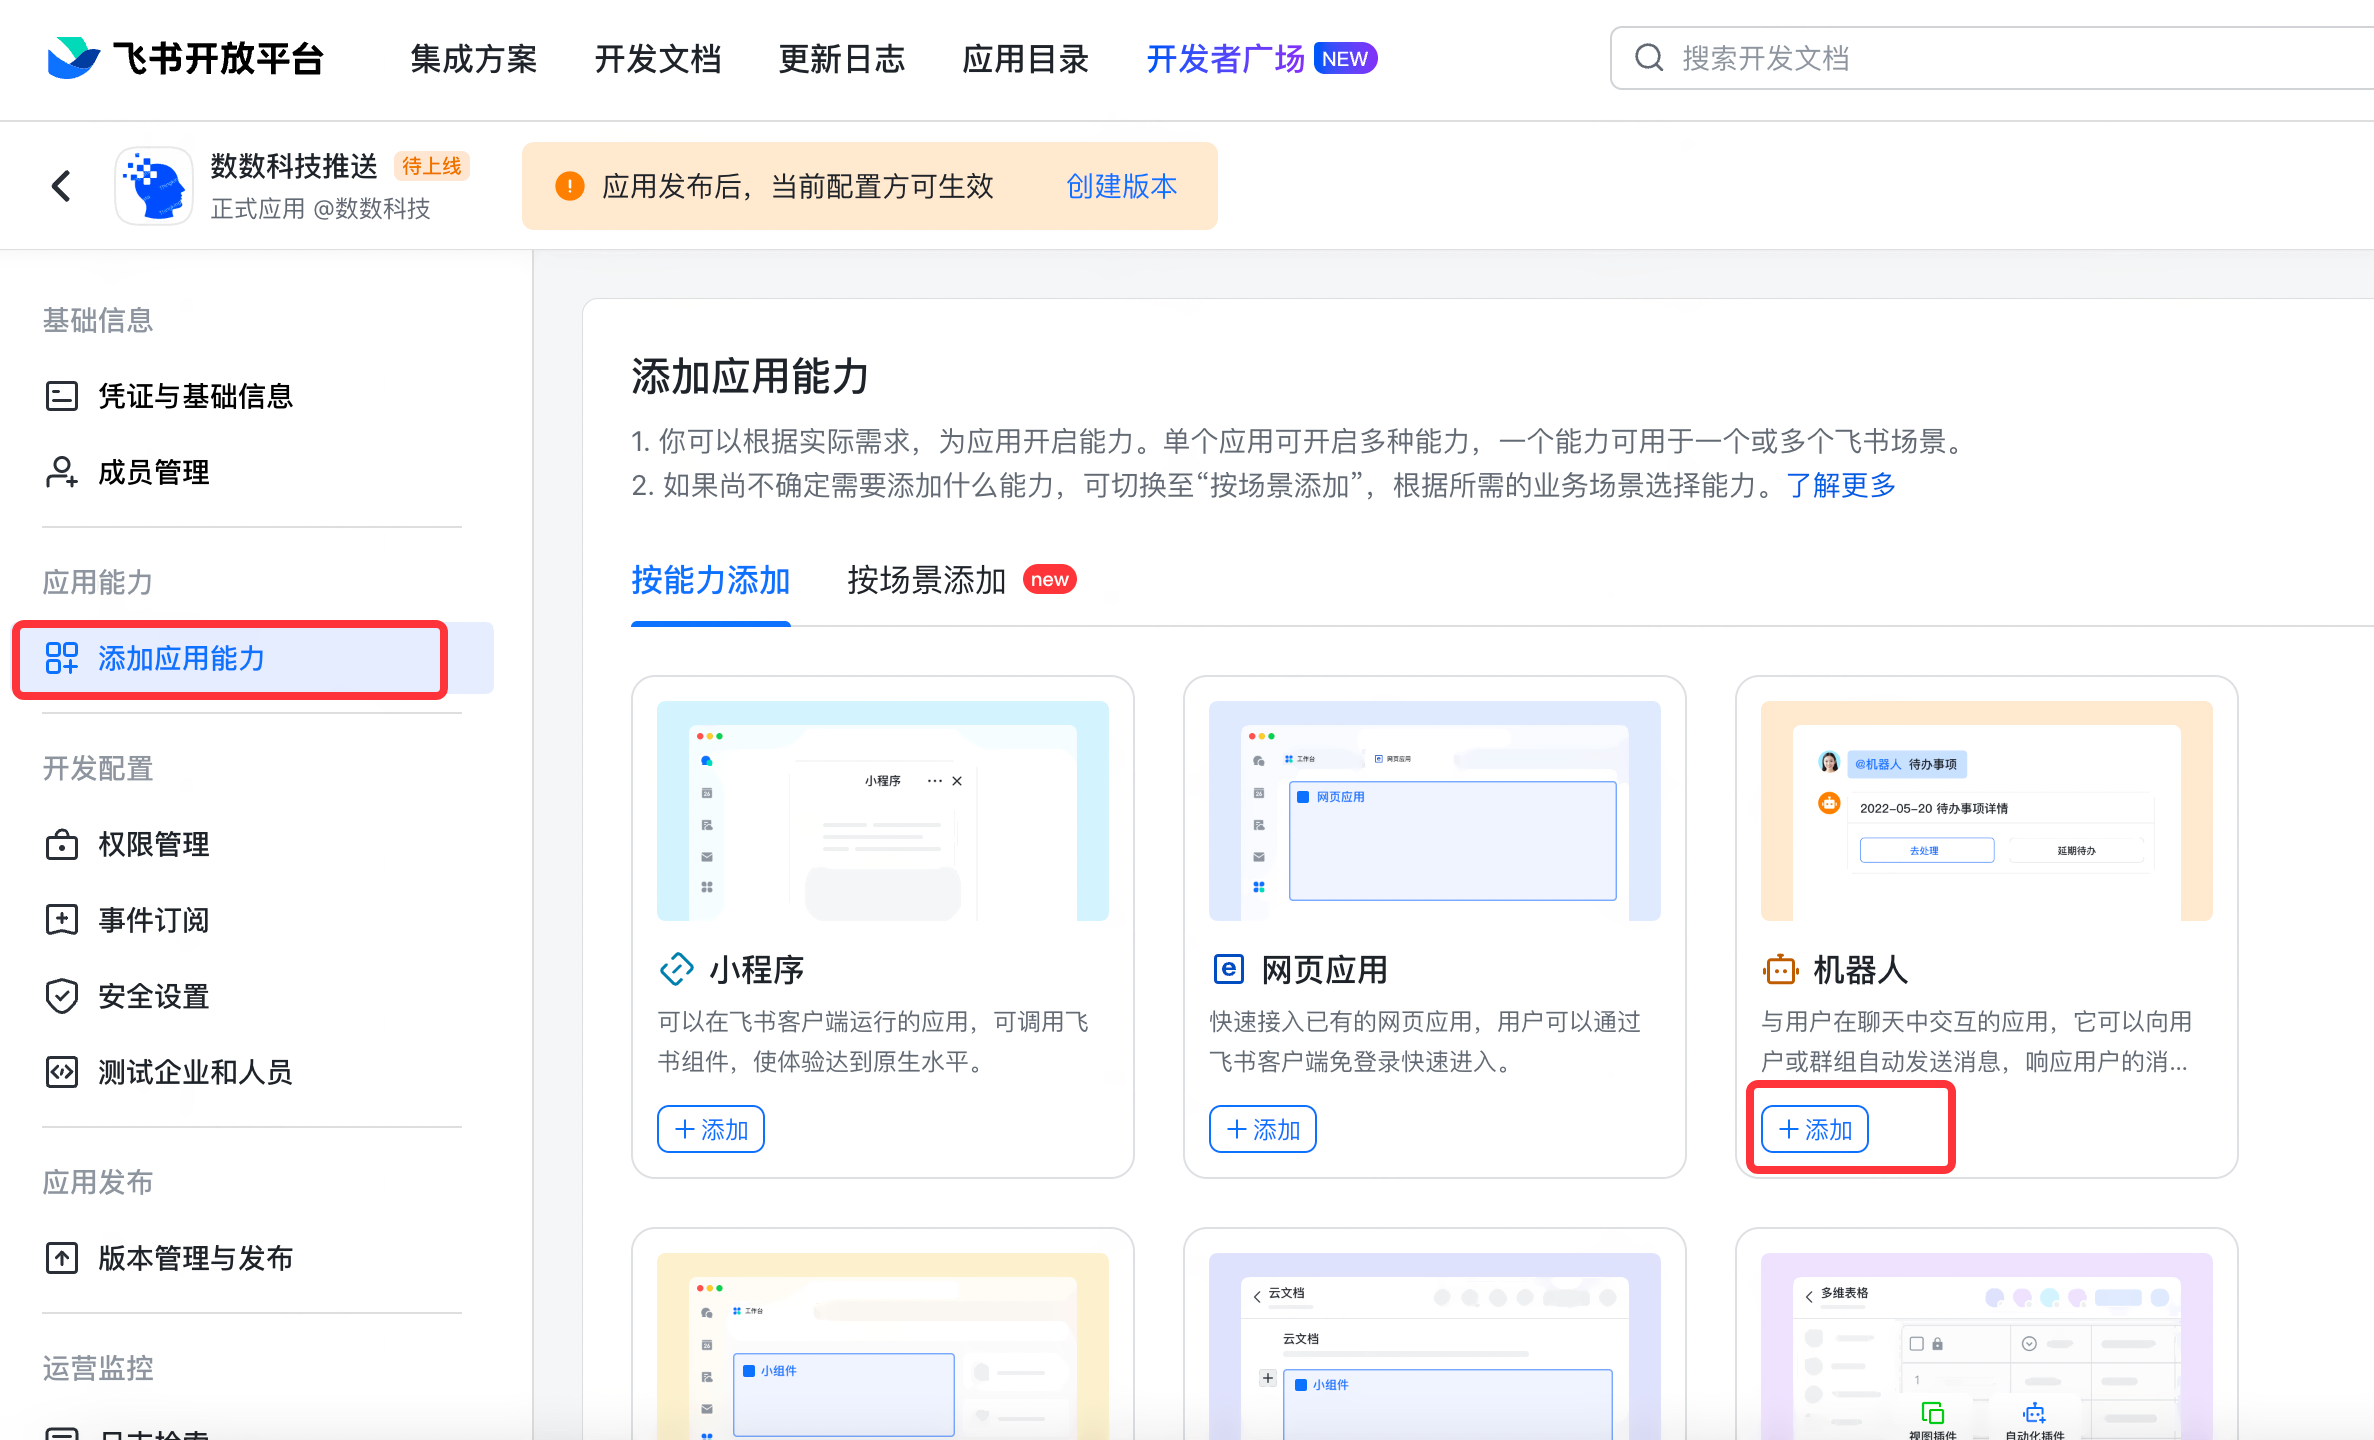Add the 小程序 mini program capability
The height and width of the screenshot is (1440, 2374).
pyautogui.click(x=710, y=1129)
